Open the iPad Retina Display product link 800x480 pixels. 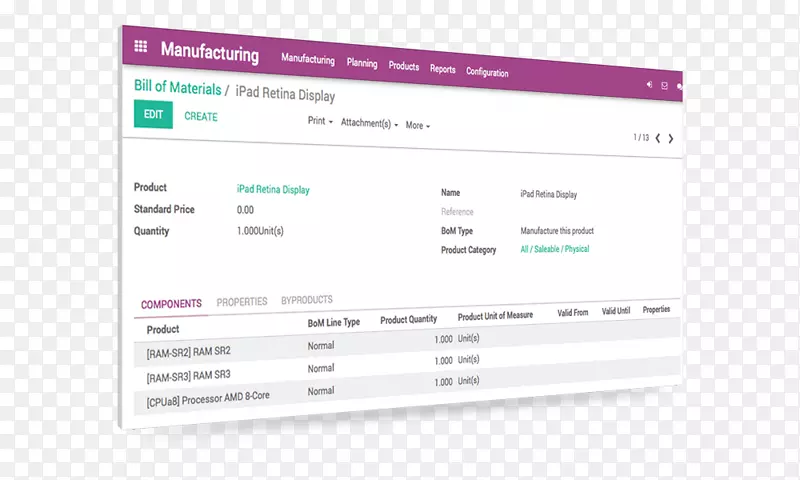click(273, 189)
